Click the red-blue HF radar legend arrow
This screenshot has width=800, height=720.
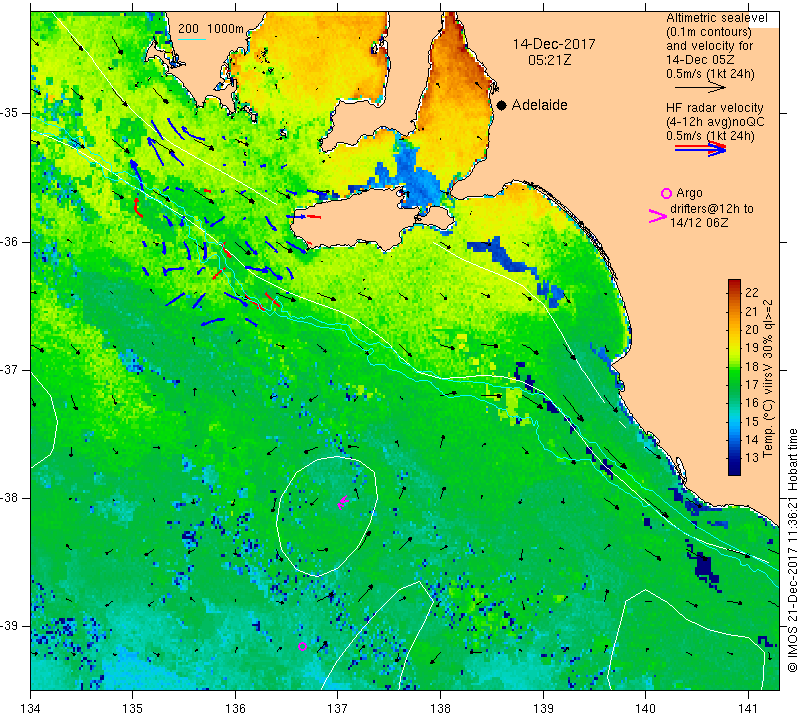[701, 149]
